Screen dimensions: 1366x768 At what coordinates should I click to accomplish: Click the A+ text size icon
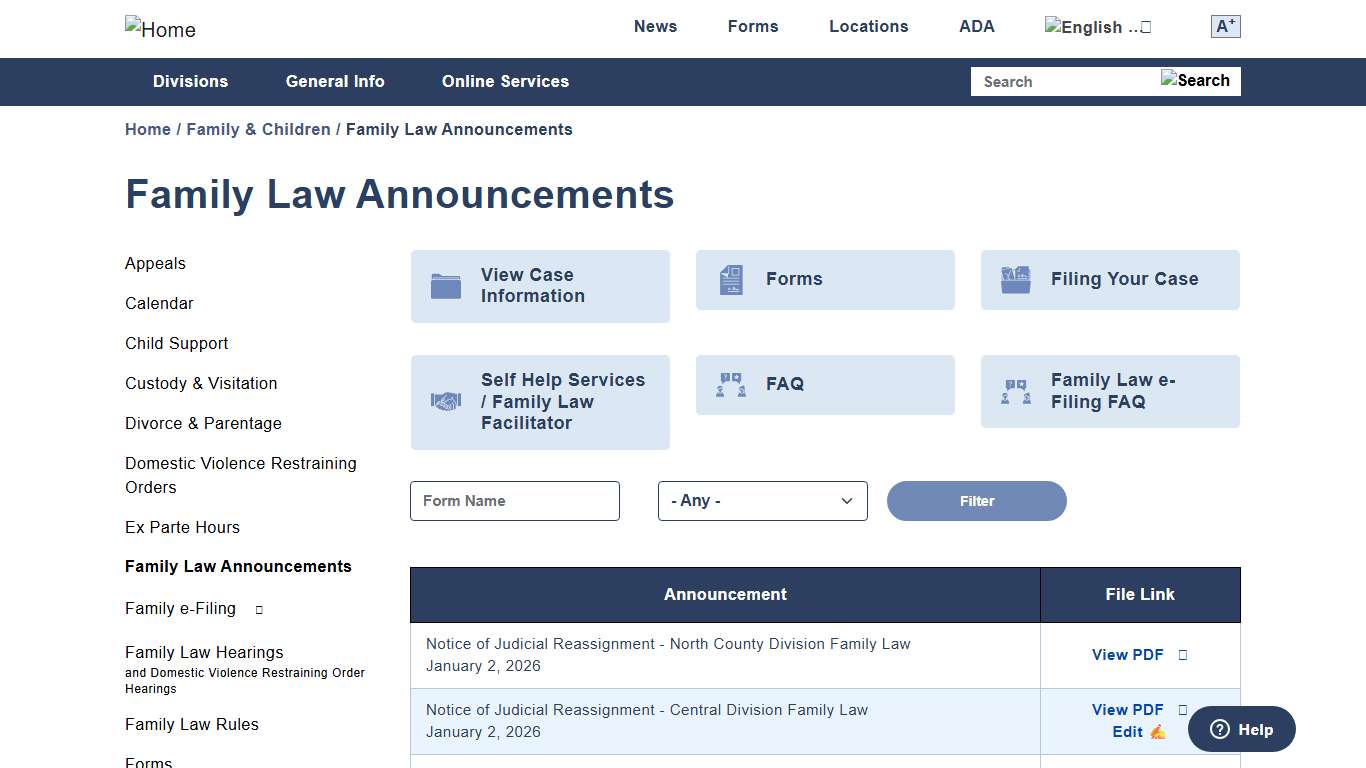[x=1225, y=26]
